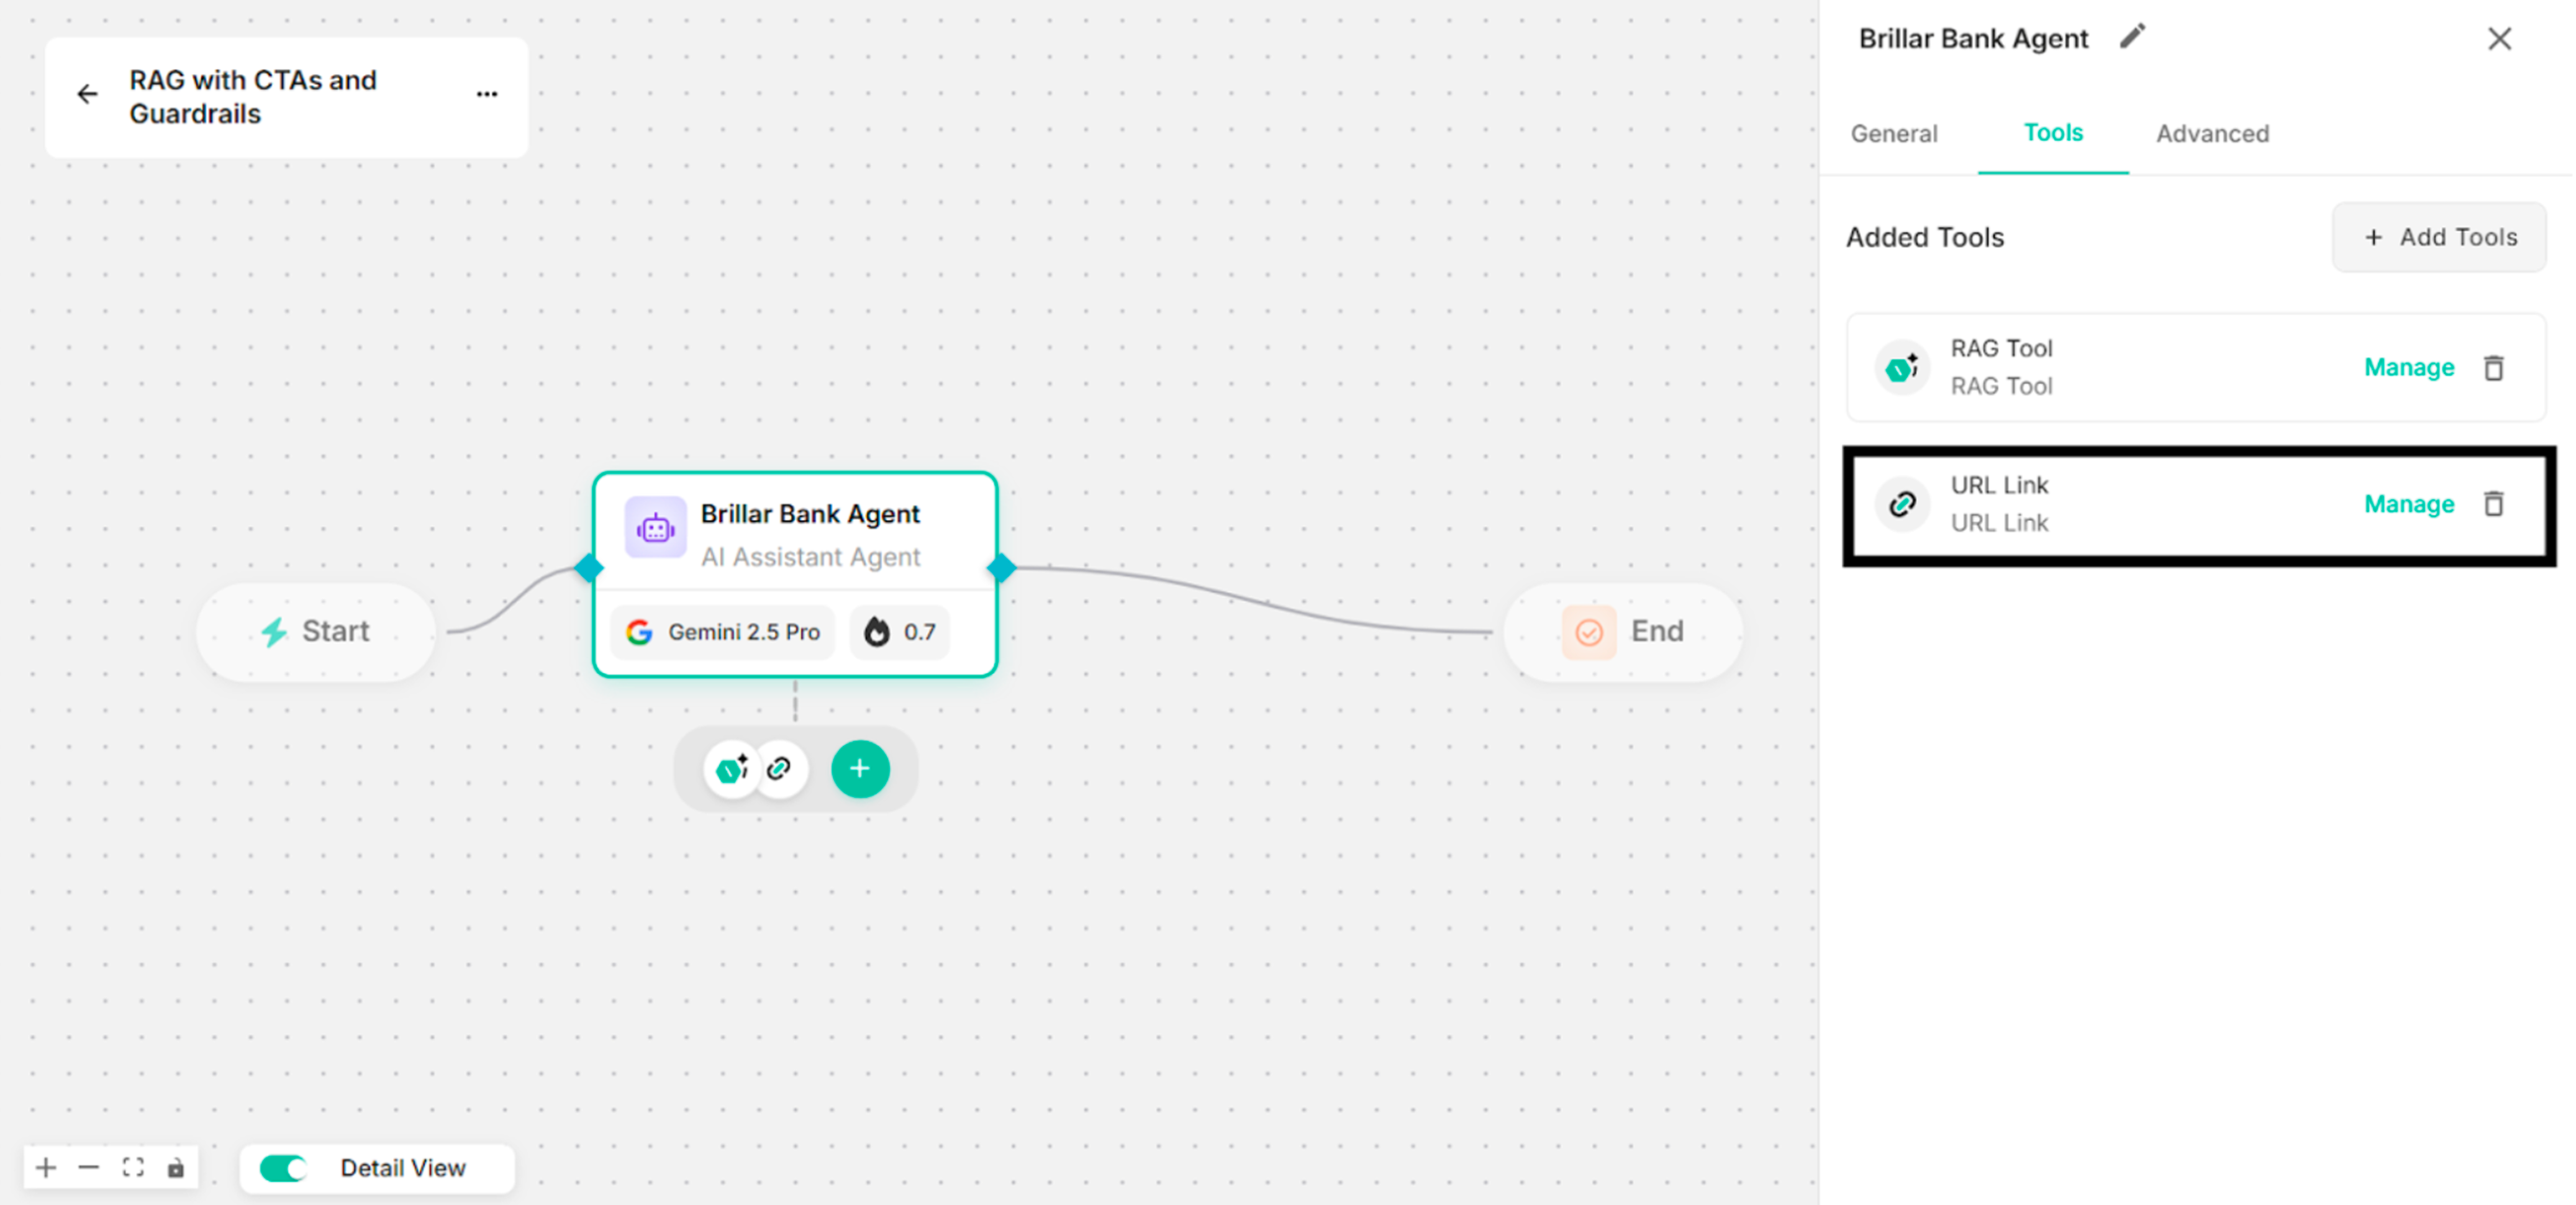Toggle the Detail View switch
The width and height of the screenshot is (2576, 1205).
(282, 1167)
